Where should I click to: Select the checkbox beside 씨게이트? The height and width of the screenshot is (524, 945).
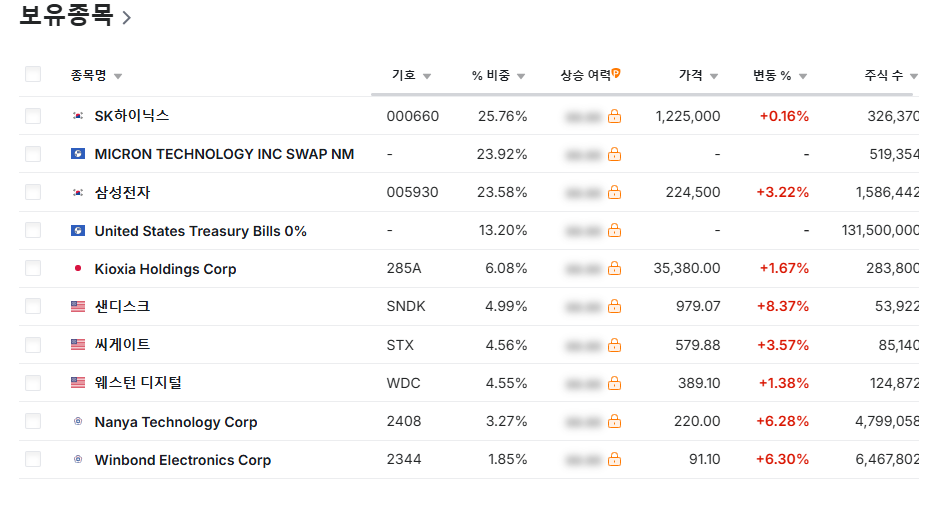click(33, 345)
